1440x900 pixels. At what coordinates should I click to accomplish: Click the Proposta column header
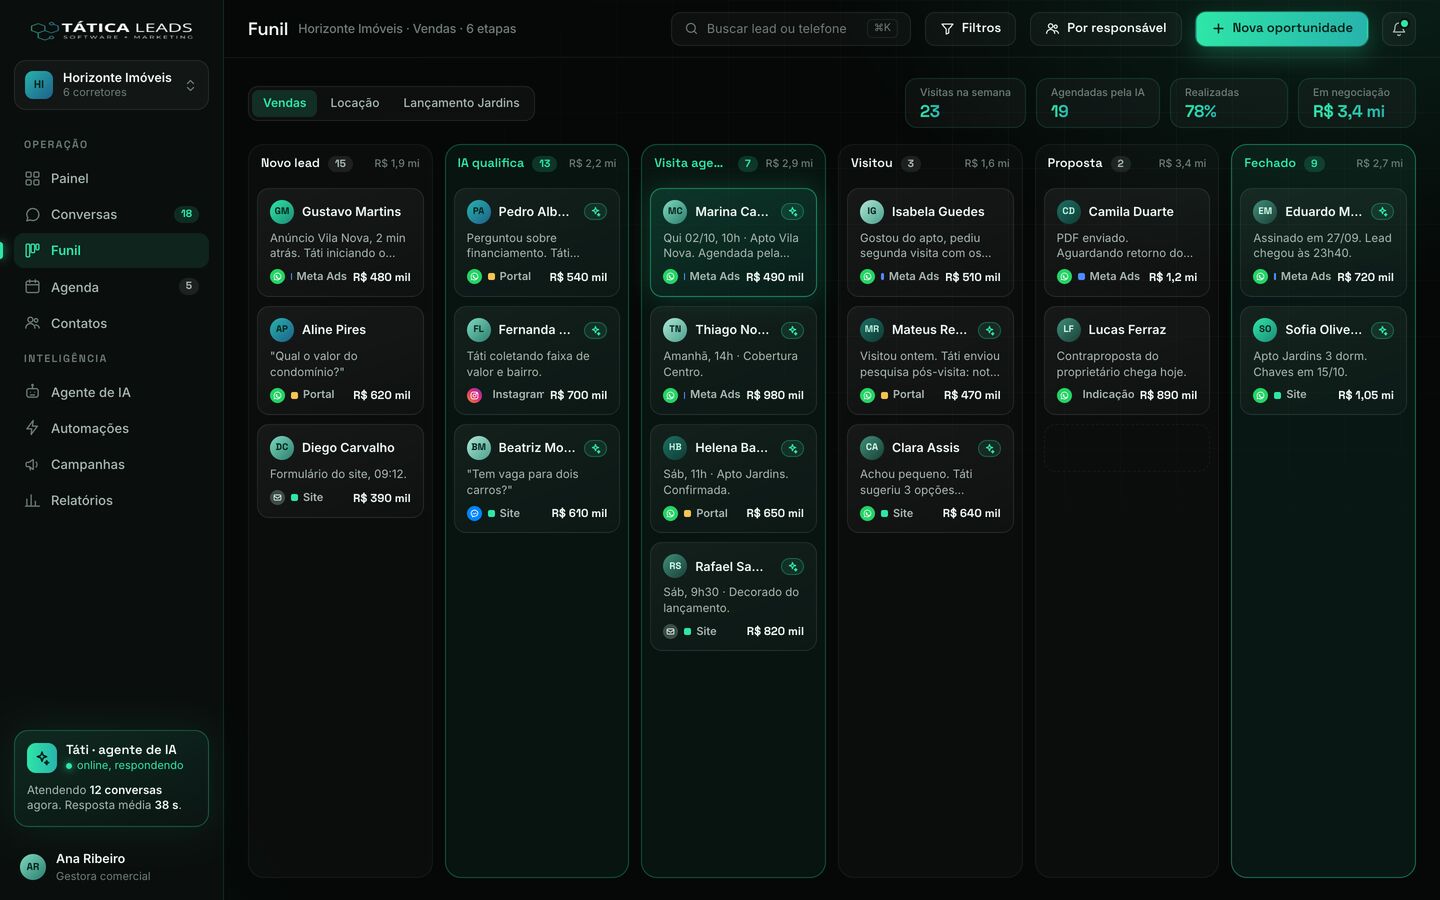[1127, 163]
